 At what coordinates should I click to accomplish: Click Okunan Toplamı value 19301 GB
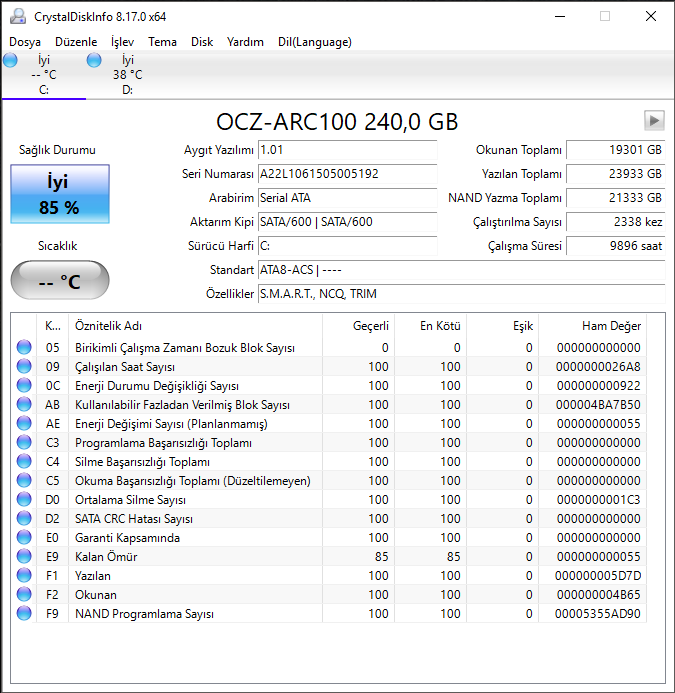coord(615,150)
